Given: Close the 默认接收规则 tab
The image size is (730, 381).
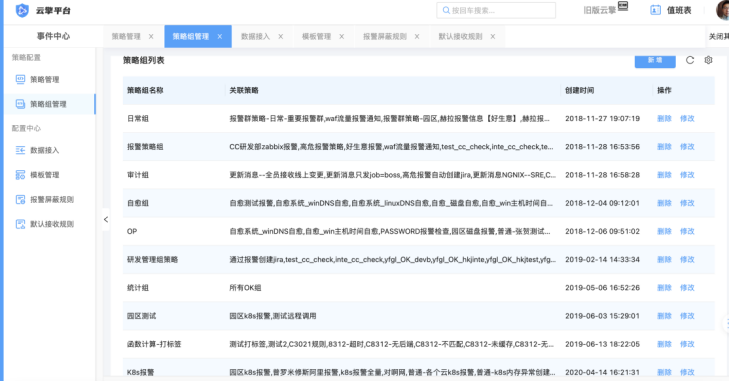Looking at the screenshot, I should tap(493, 36).
